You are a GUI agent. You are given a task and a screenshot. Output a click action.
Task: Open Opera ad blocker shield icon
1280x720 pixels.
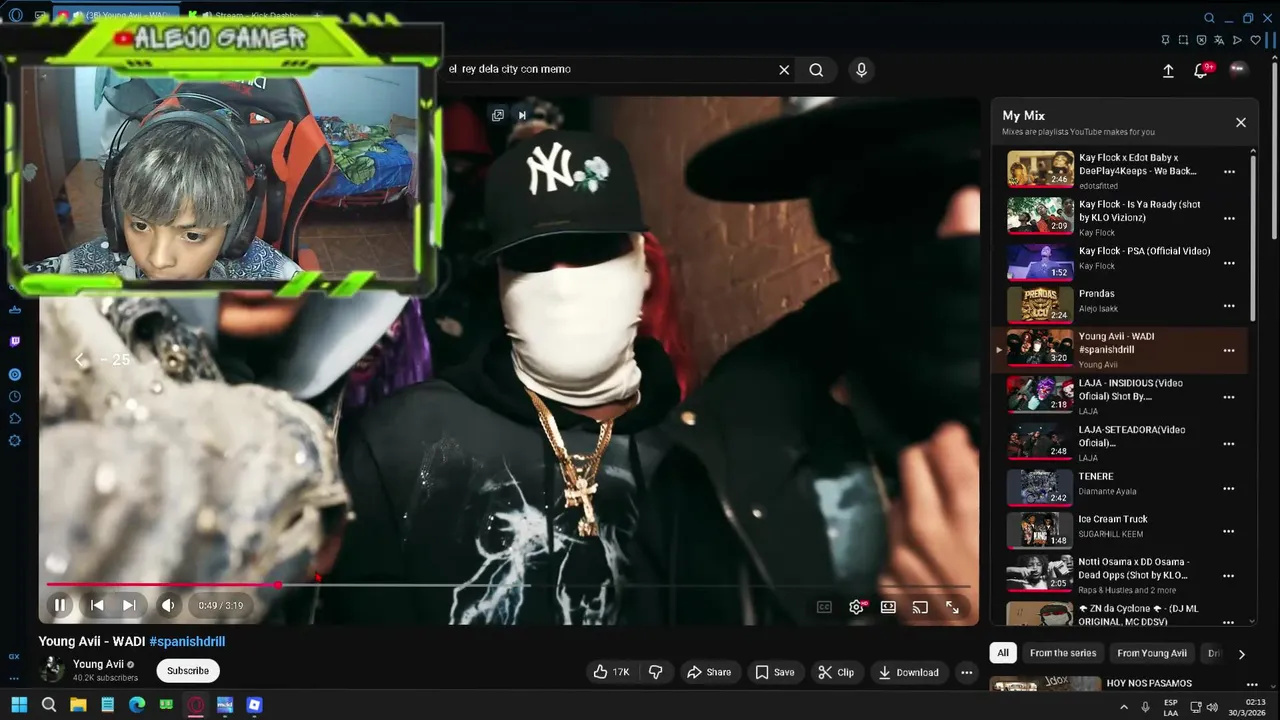pos(1201,40)
